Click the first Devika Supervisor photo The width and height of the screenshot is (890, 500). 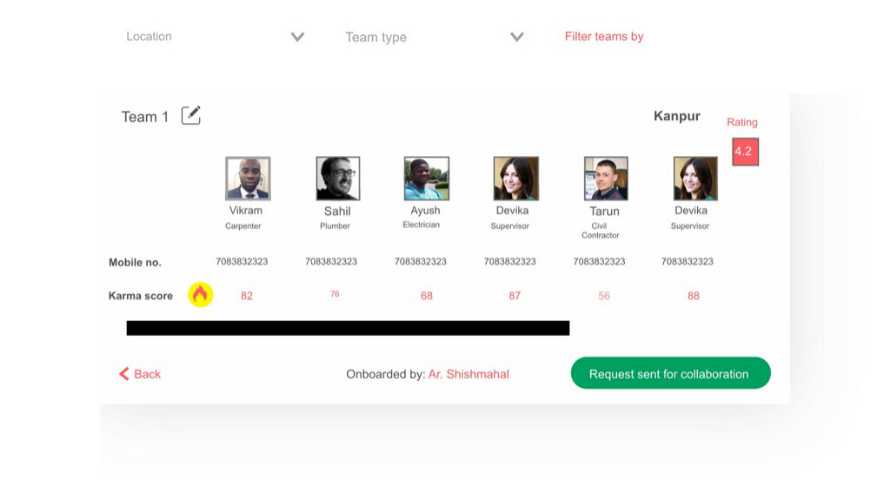tap(516, 179)
